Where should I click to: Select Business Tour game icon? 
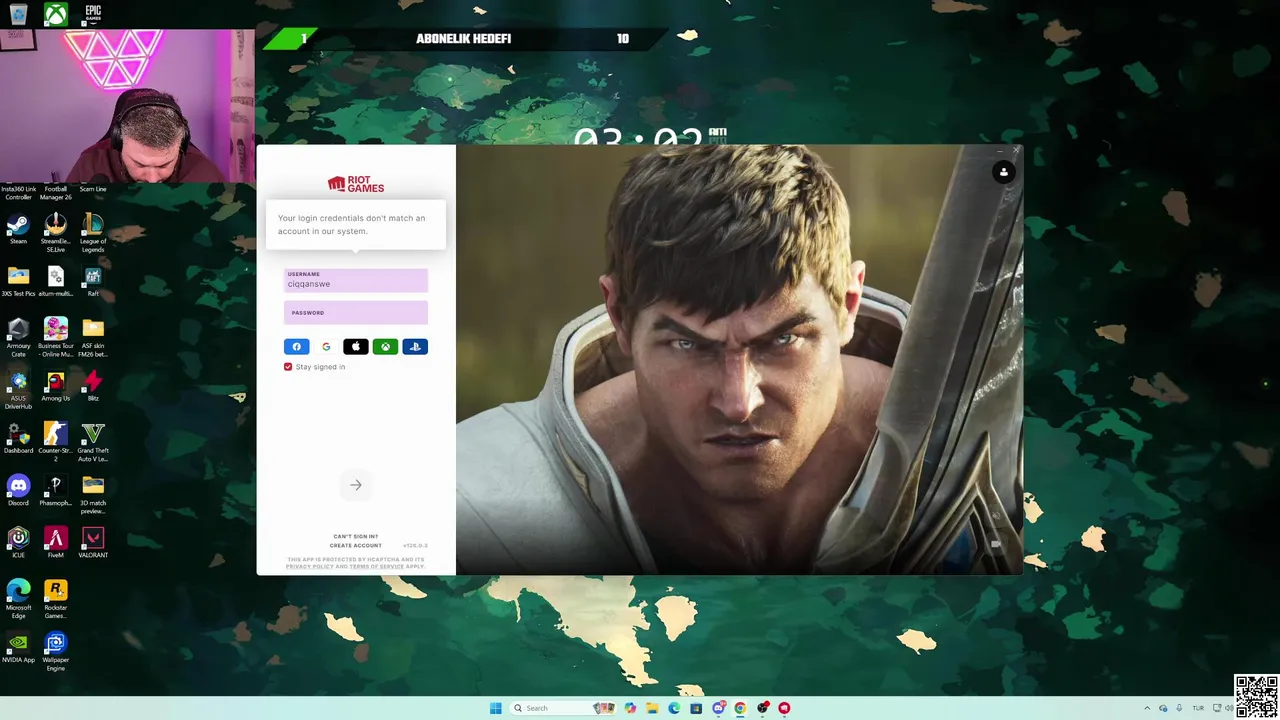[55, 337]
